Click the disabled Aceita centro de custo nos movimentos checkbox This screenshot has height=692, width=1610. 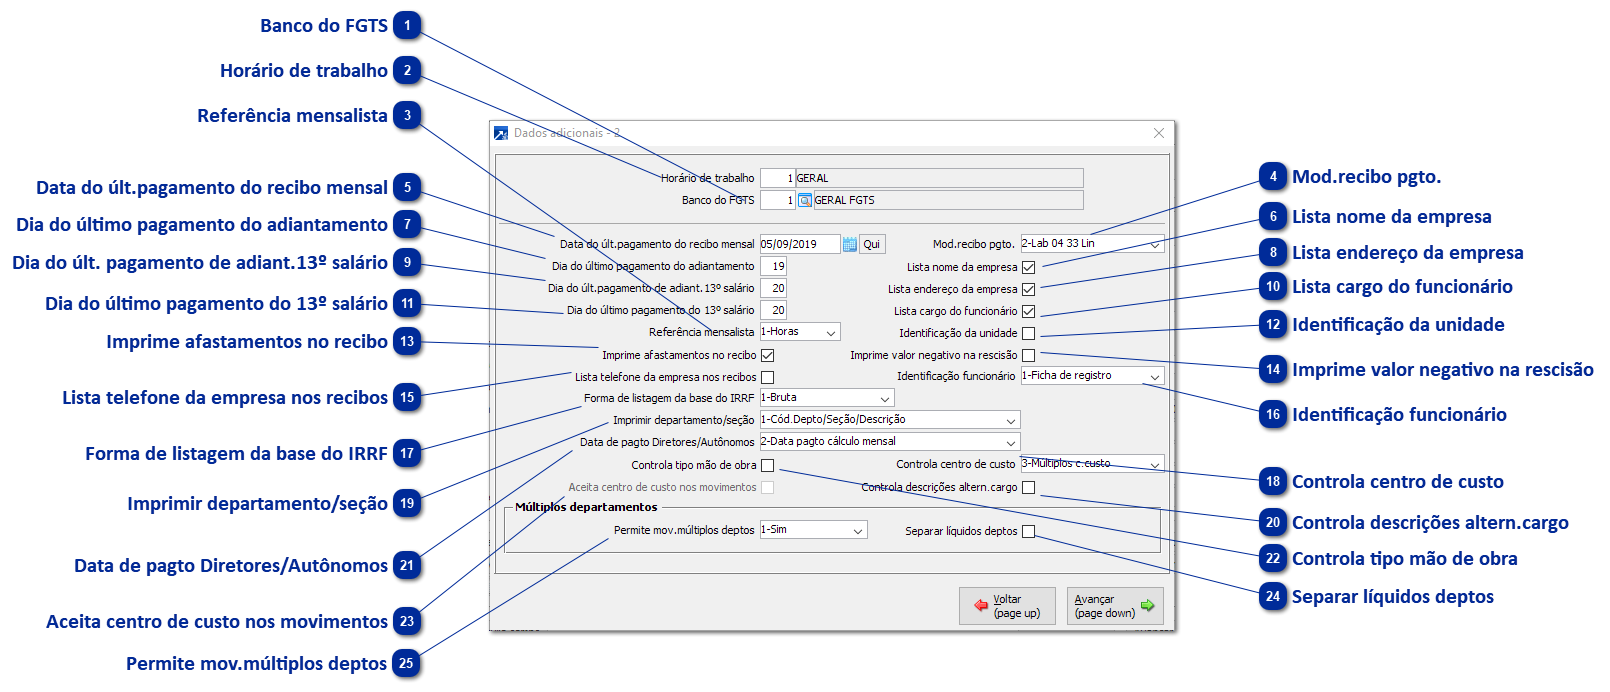tap(767, 487)
